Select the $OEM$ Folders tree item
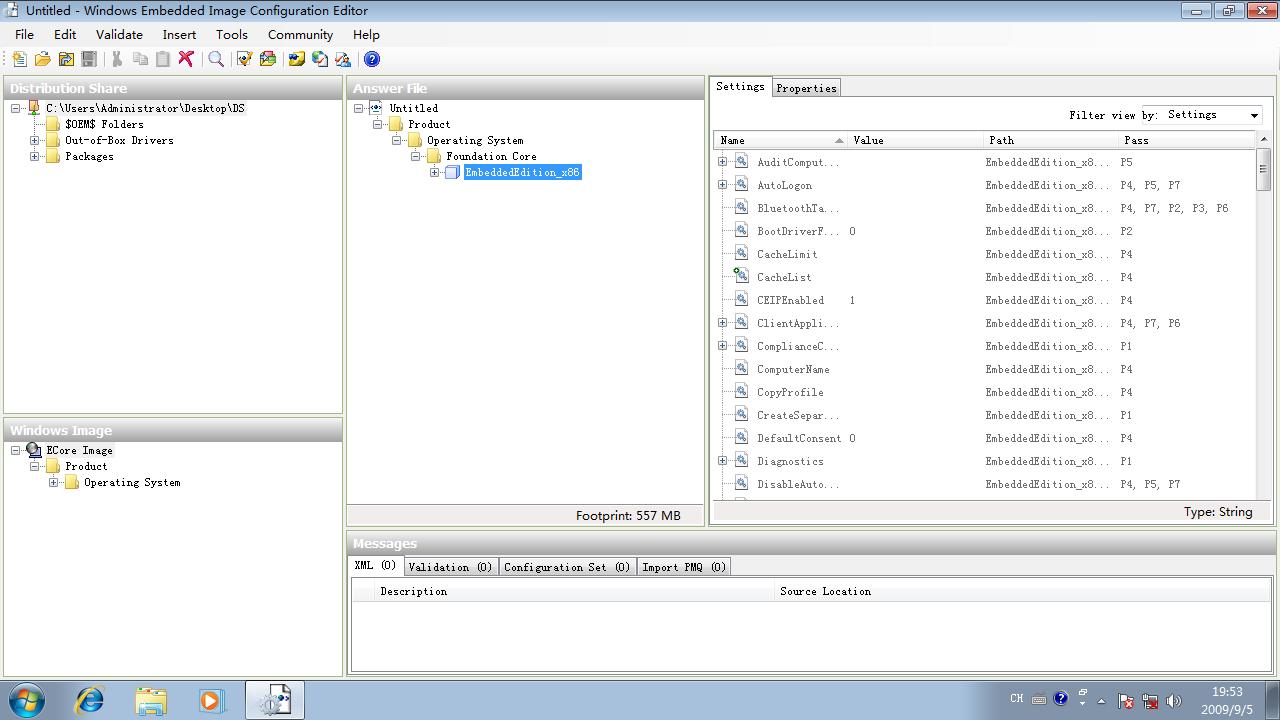 point(104,124)
